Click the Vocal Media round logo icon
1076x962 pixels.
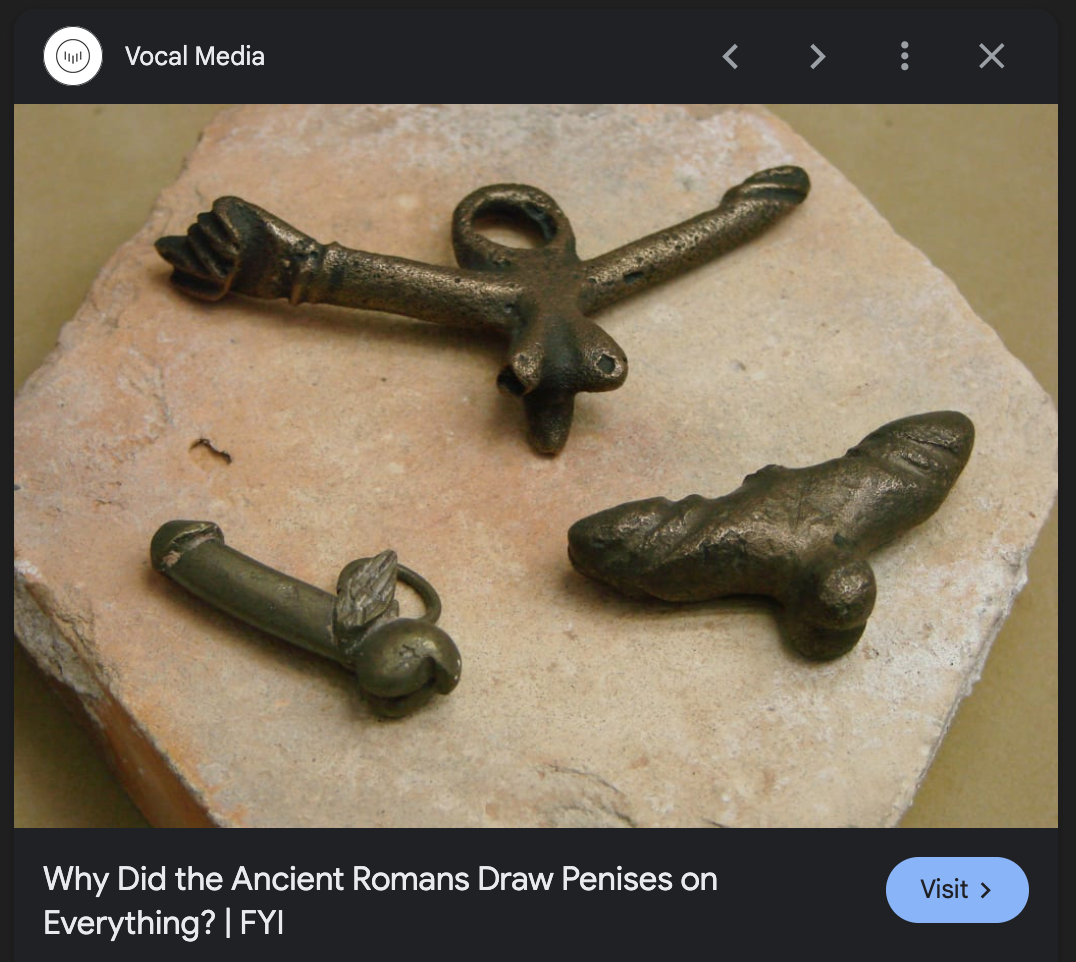73,56
